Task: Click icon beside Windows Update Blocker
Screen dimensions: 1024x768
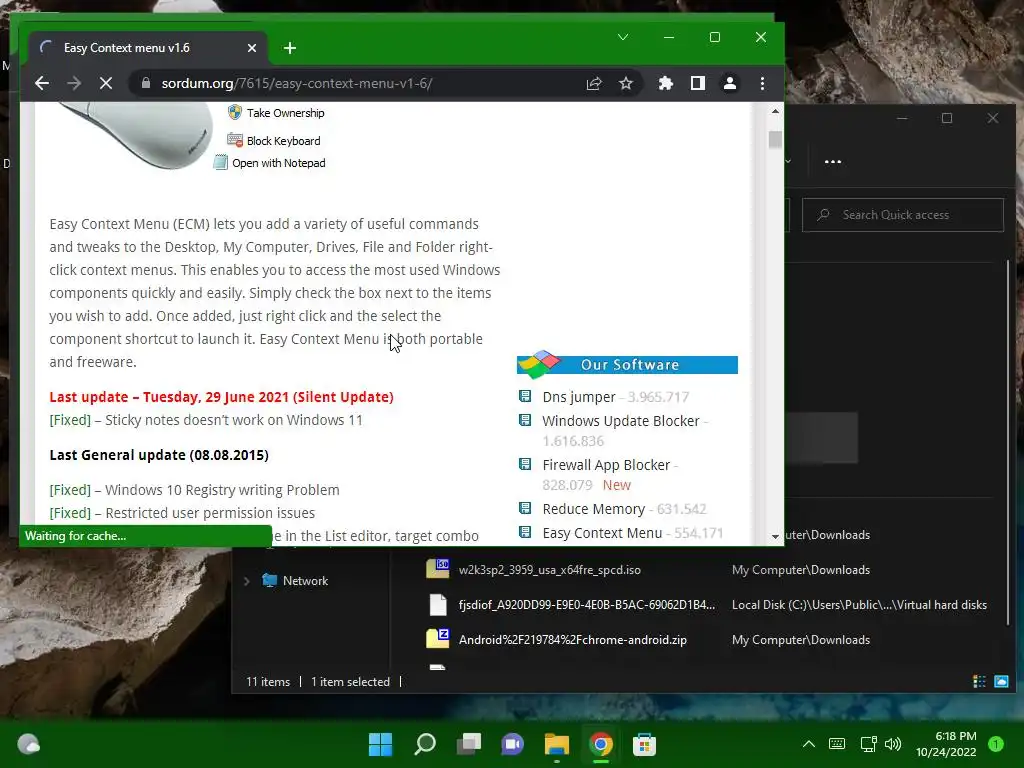Action: (524, 420)
